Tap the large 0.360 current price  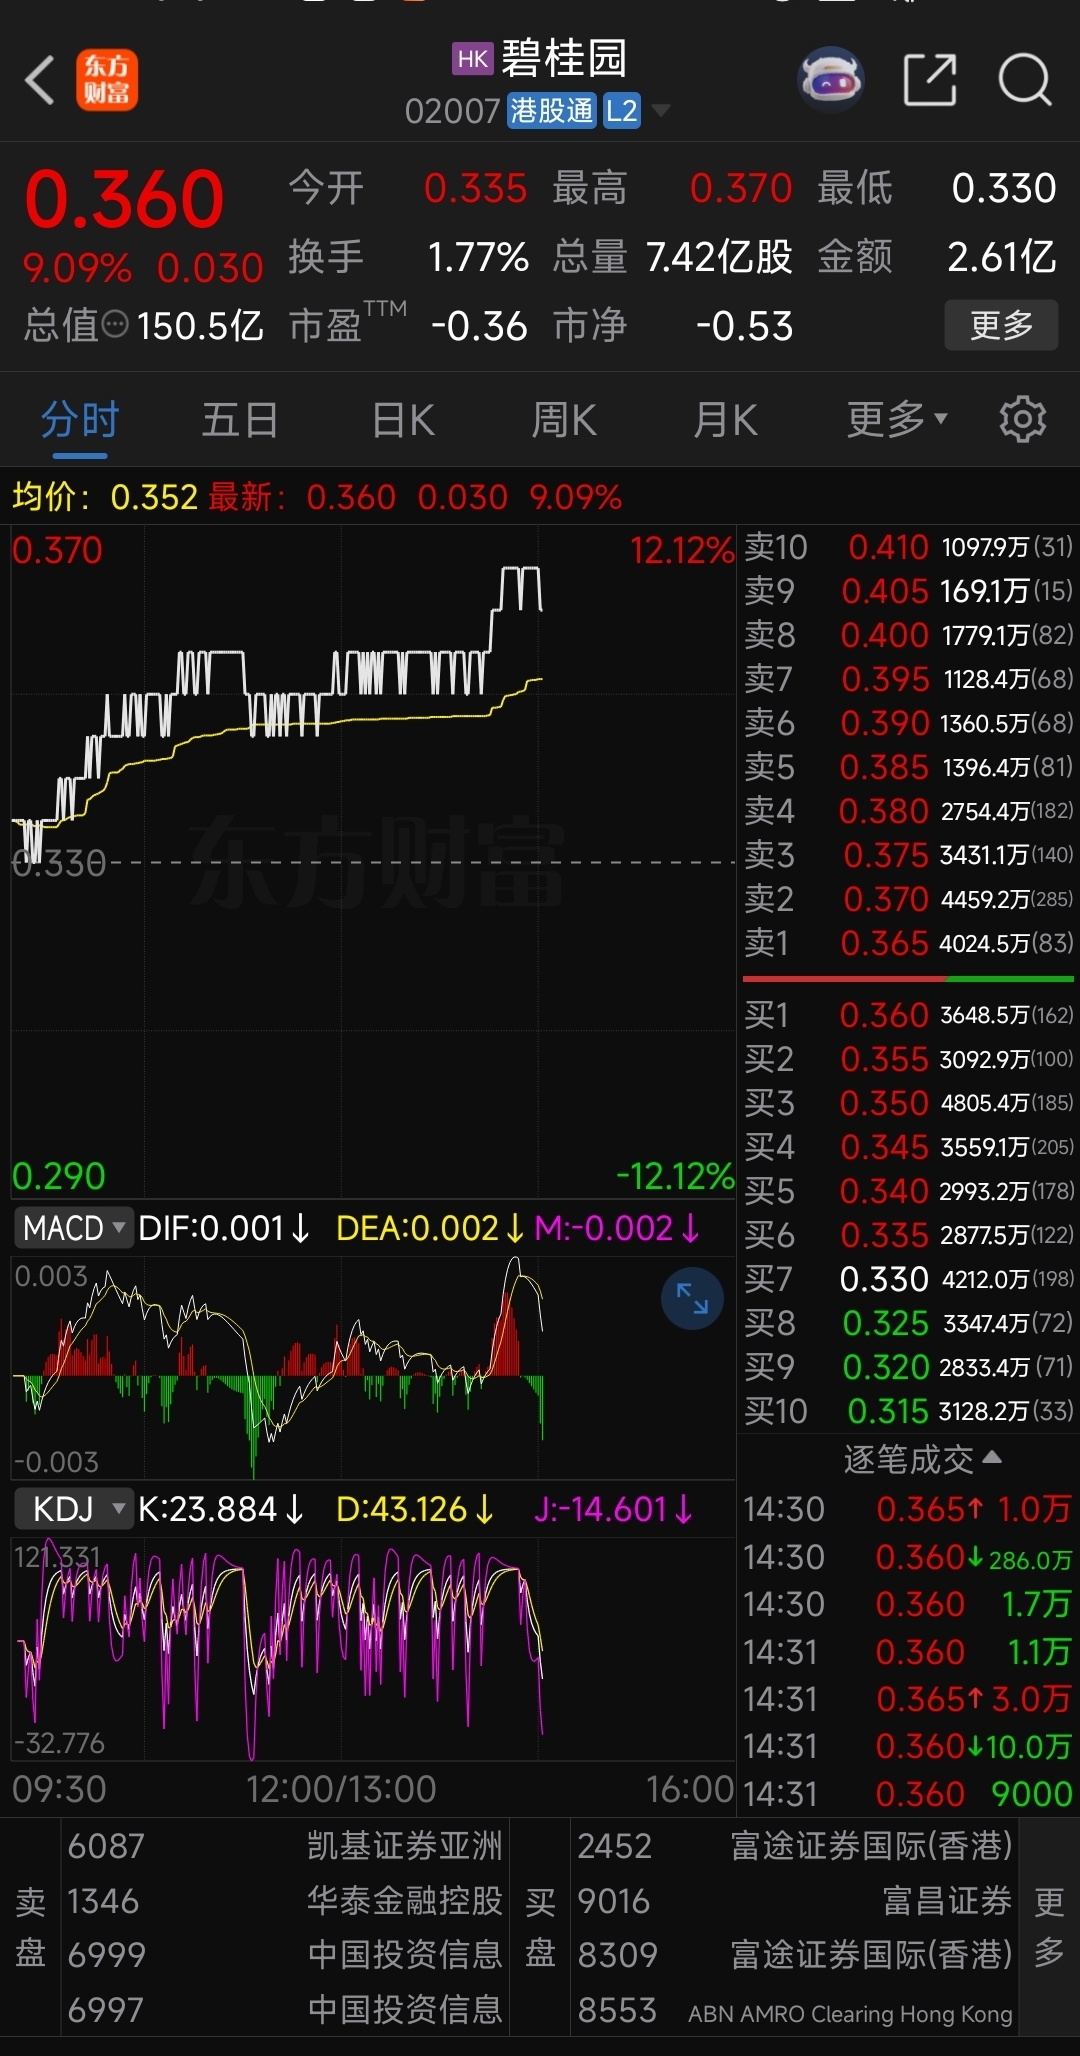coord(124,199)
